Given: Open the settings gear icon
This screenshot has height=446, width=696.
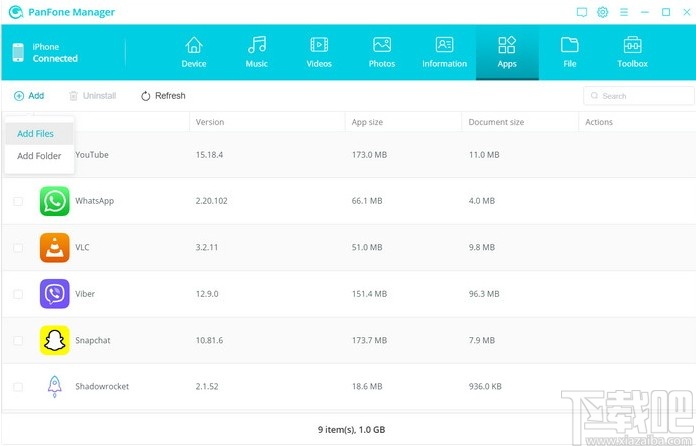Looking at the screenshot, I should point(602,12).
